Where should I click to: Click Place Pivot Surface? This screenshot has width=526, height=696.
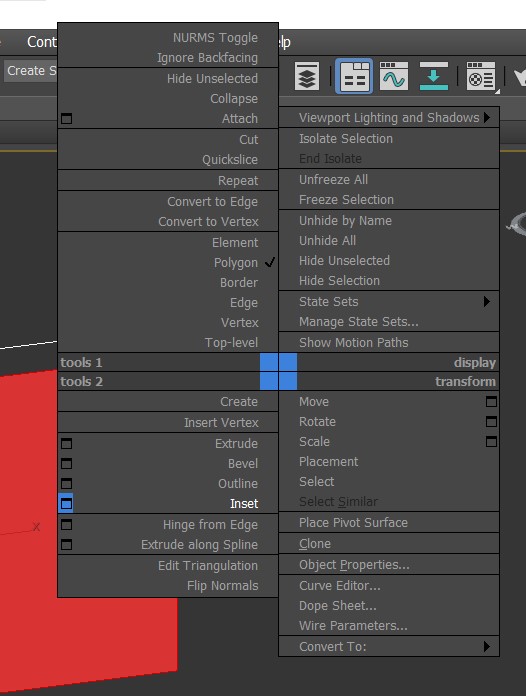tap(353, 522)
